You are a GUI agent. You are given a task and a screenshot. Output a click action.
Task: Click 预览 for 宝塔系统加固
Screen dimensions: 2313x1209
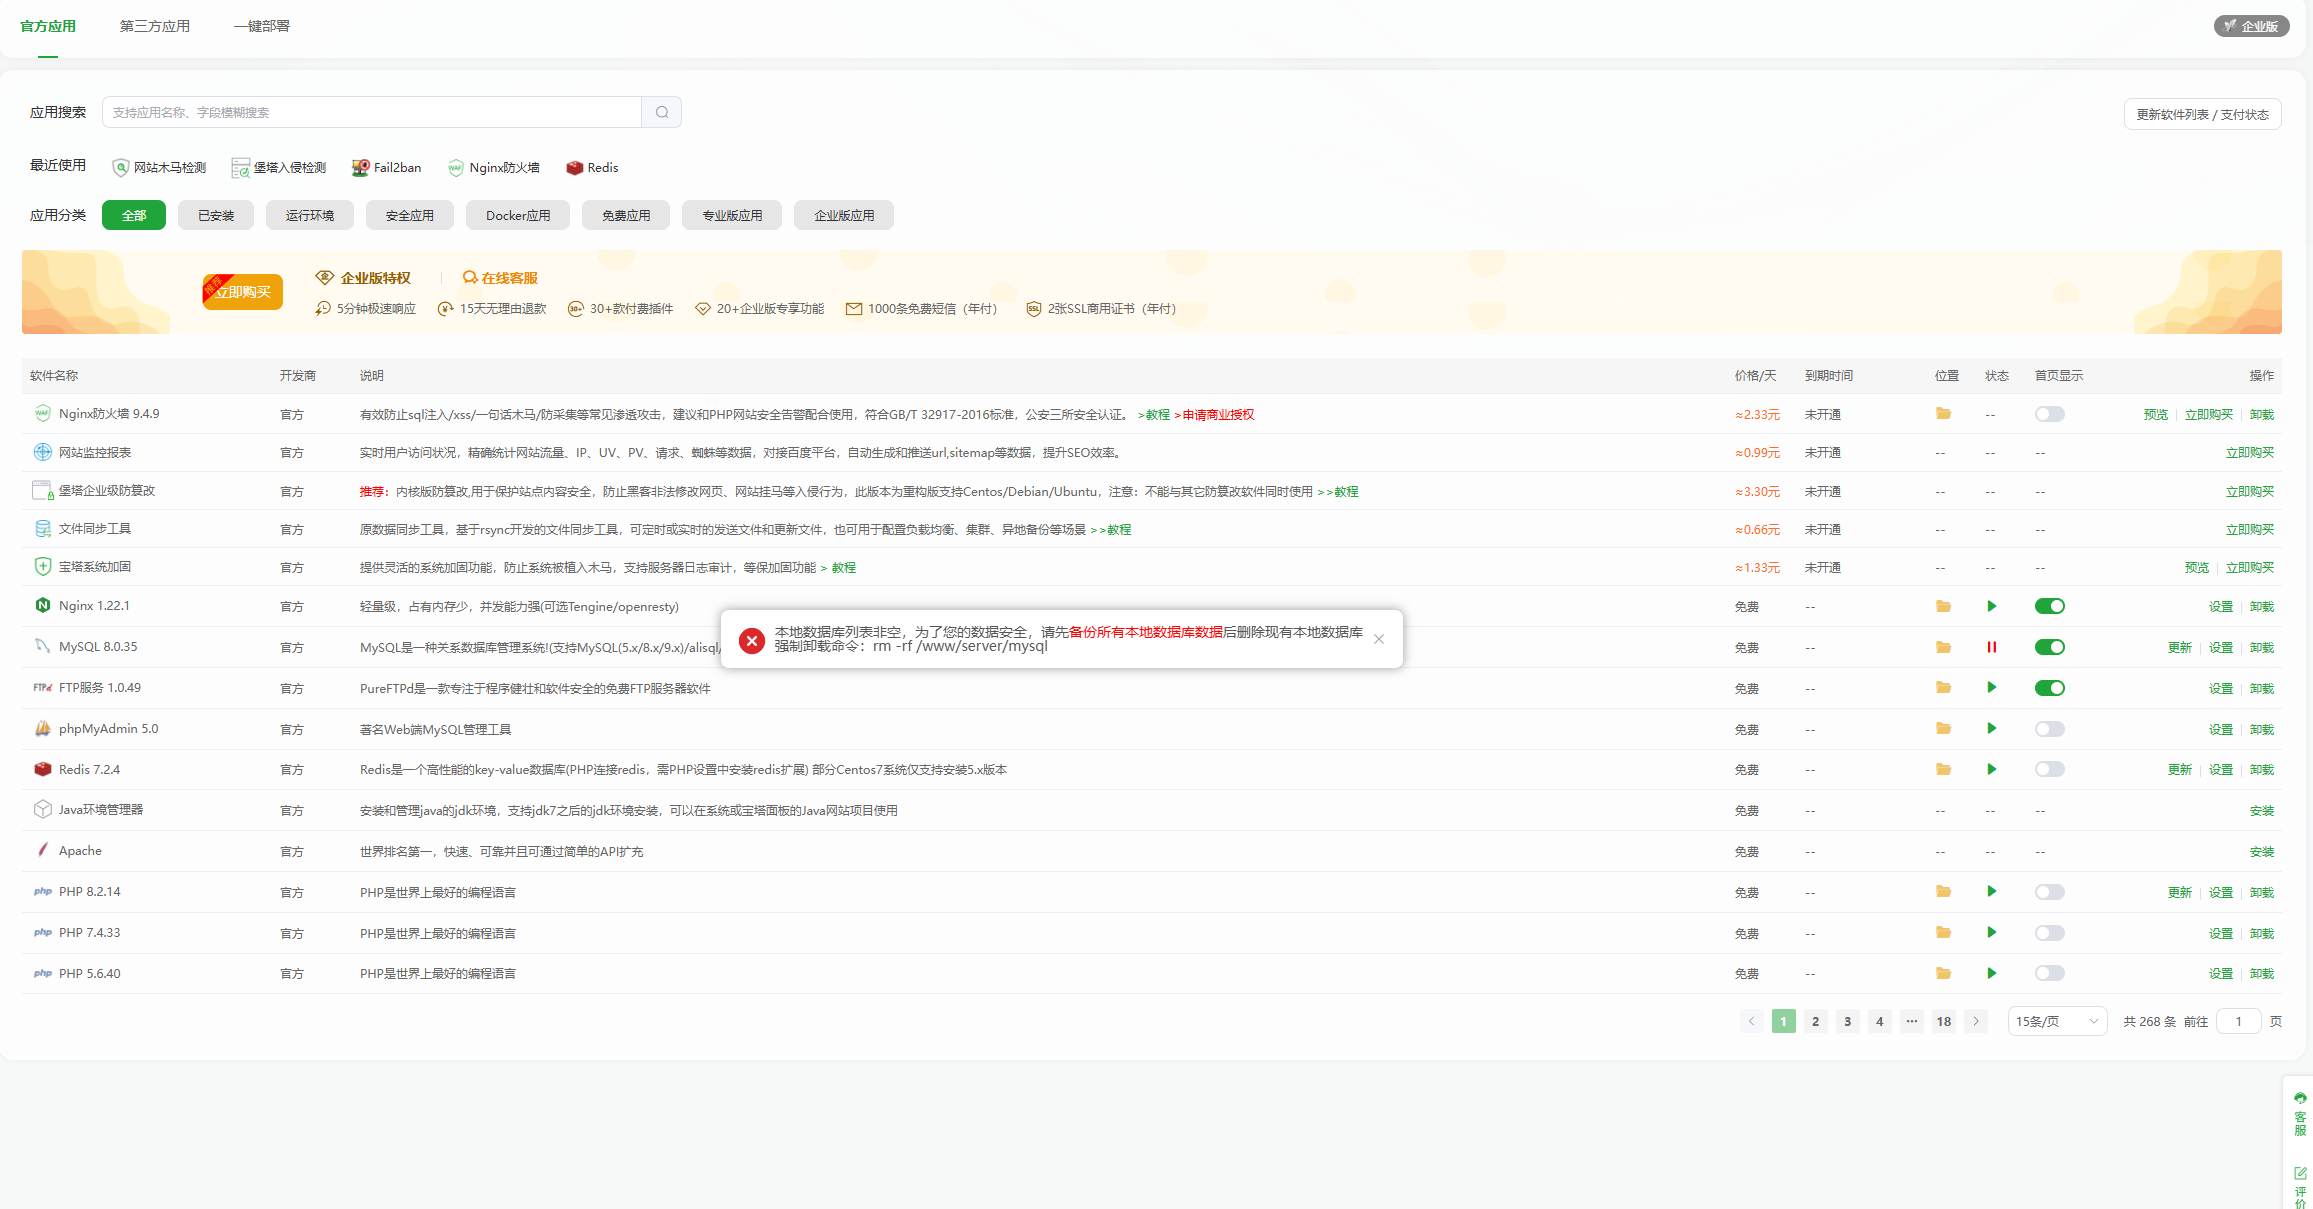(2197, 568)
